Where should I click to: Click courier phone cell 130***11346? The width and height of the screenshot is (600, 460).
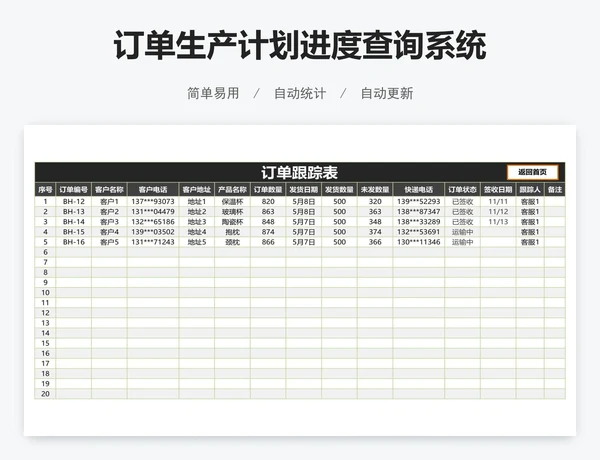419,242
